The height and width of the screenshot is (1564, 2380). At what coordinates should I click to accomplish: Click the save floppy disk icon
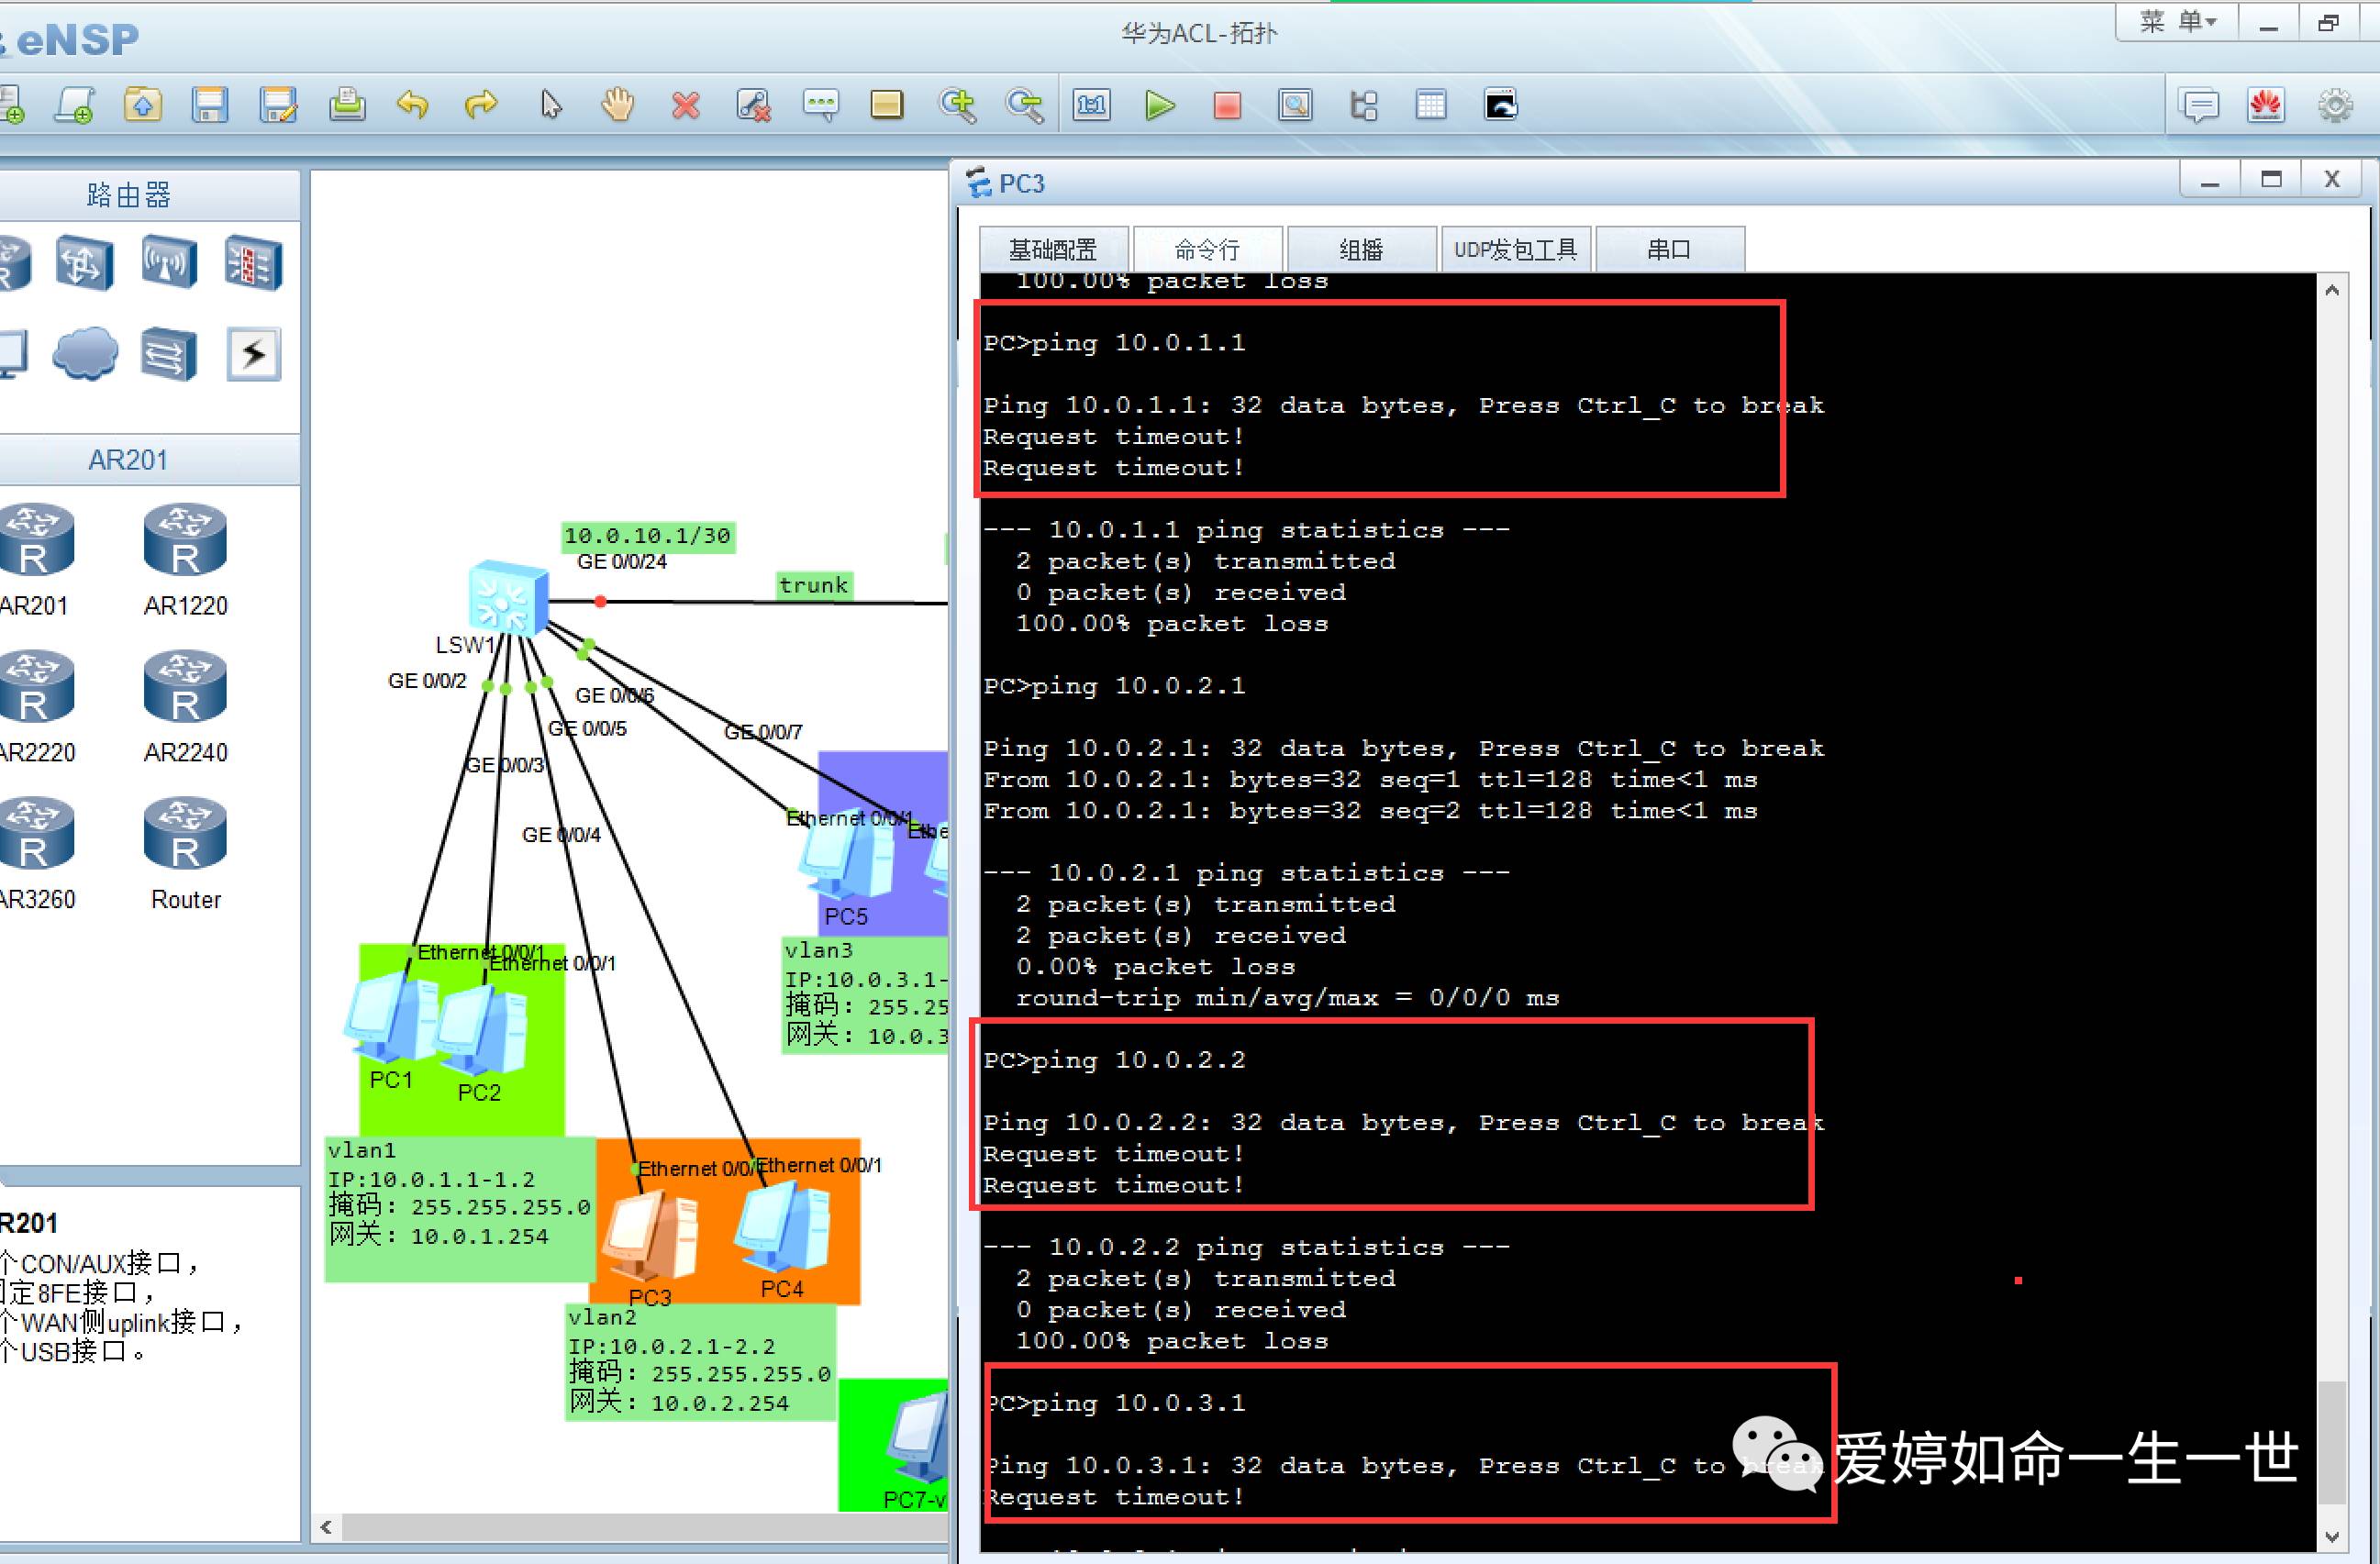pos(210,104)
